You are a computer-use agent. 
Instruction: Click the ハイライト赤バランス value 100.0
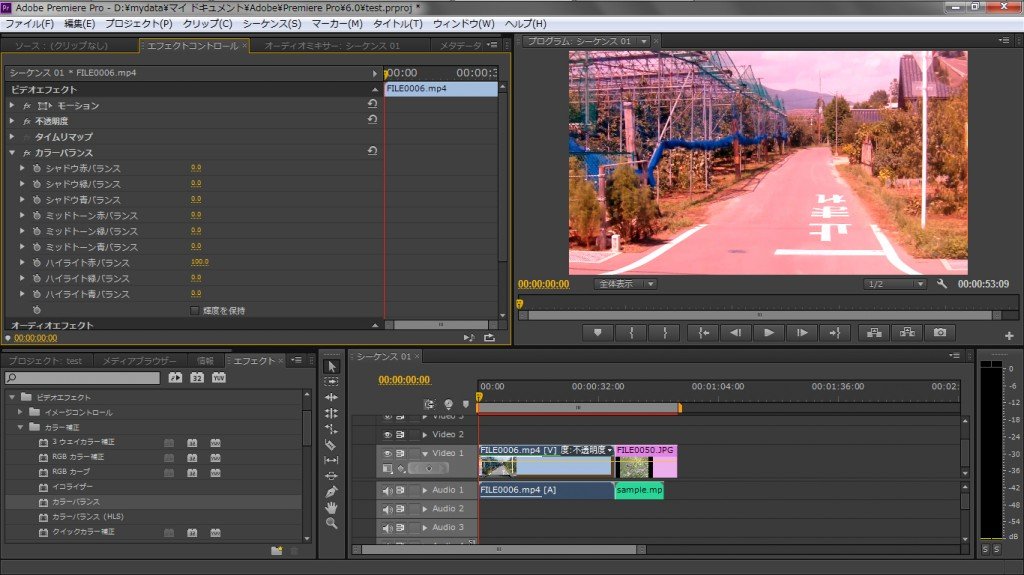point(200,262)
